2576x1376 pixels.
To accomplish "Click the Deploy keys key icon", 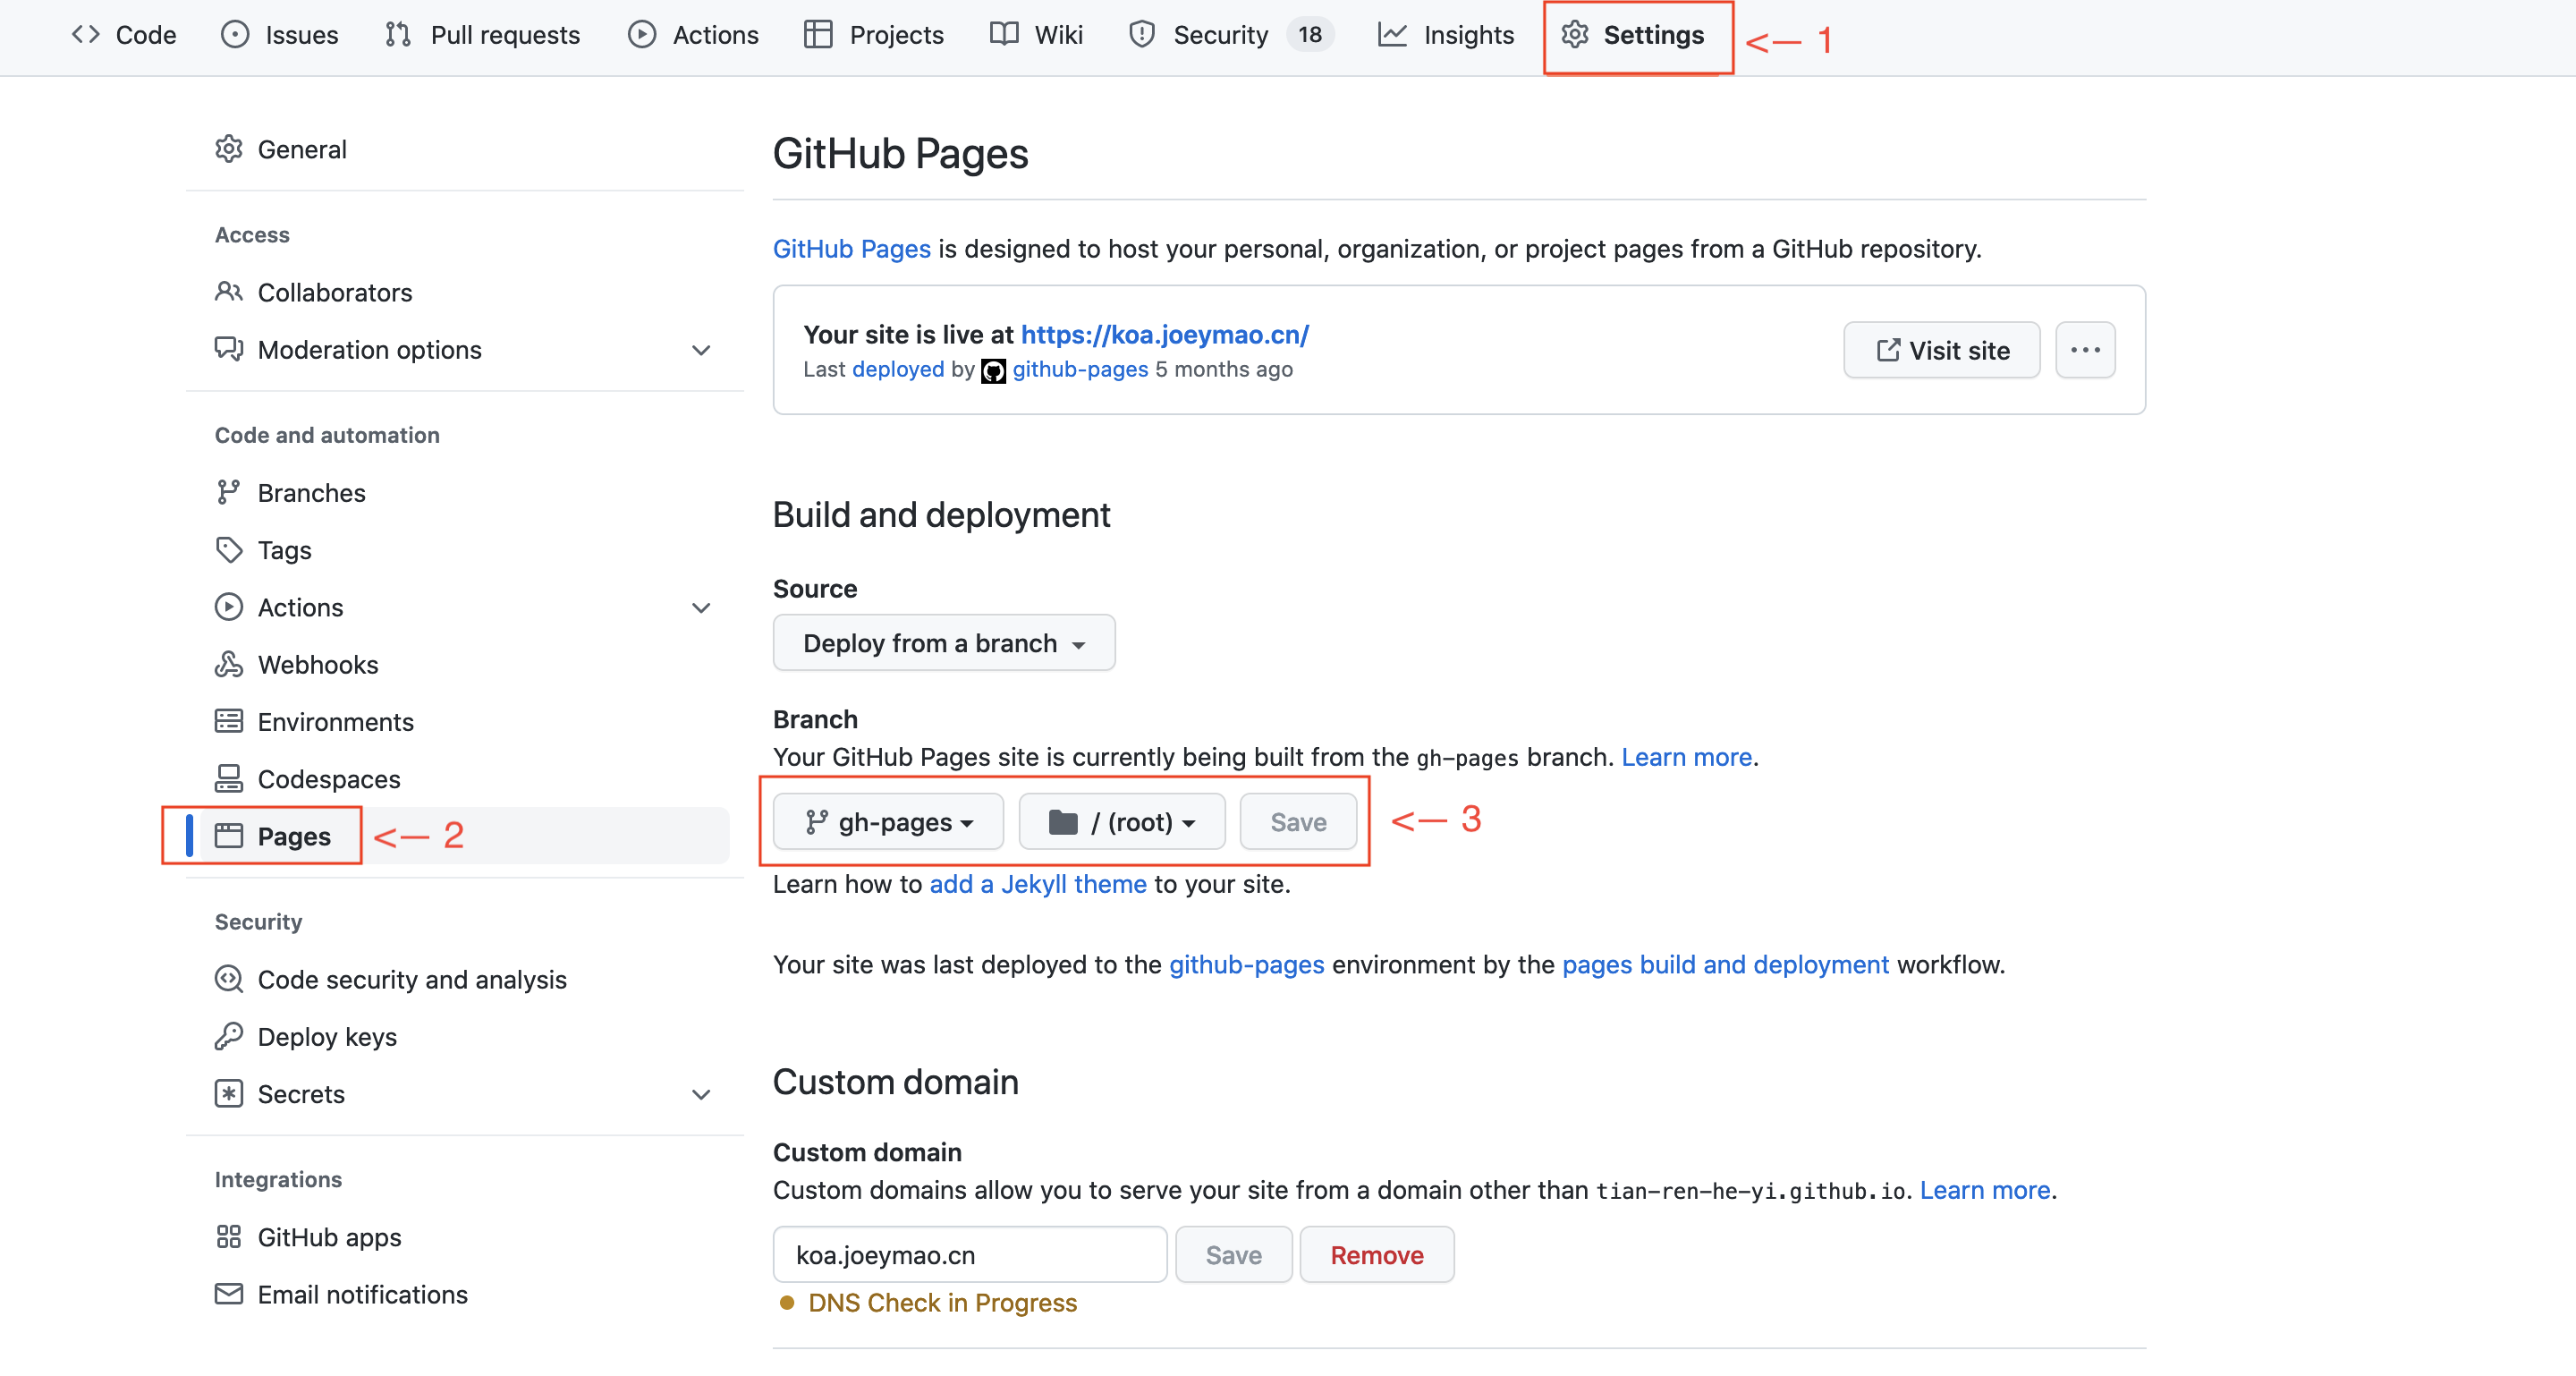I will (x=229, y=1036).
